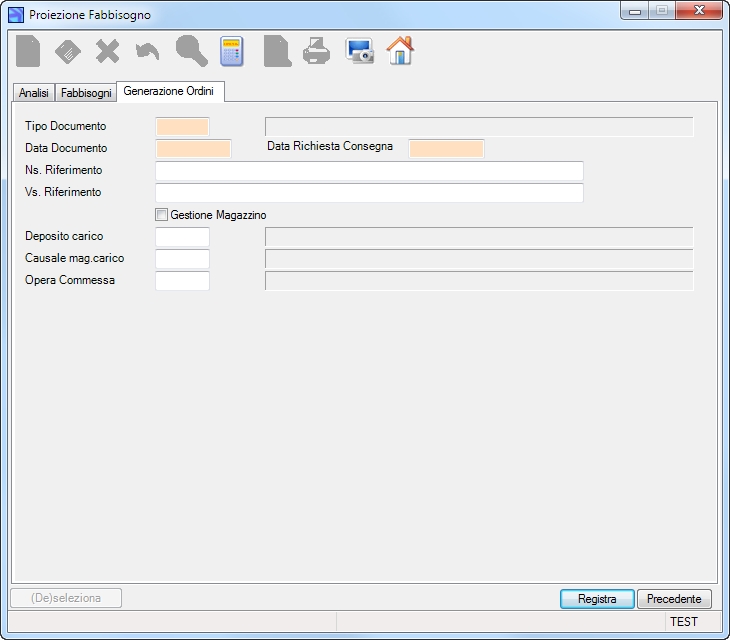Switch to the Analisi tab
The height and width of the screenshot is (640, 730).
click(34, 93)
